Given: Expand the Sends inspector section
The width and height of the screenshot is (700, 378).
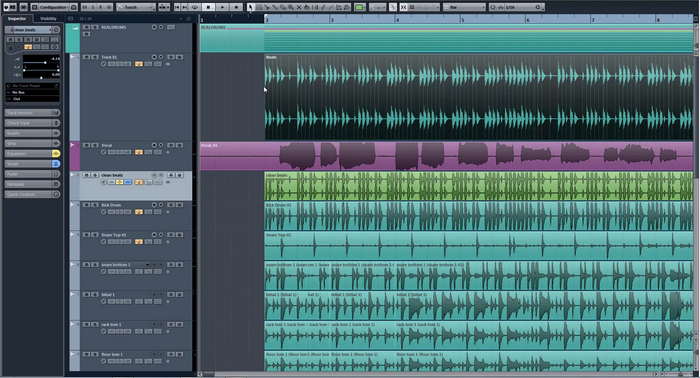Looking at the screenshot, I should [x=29, y=164].
